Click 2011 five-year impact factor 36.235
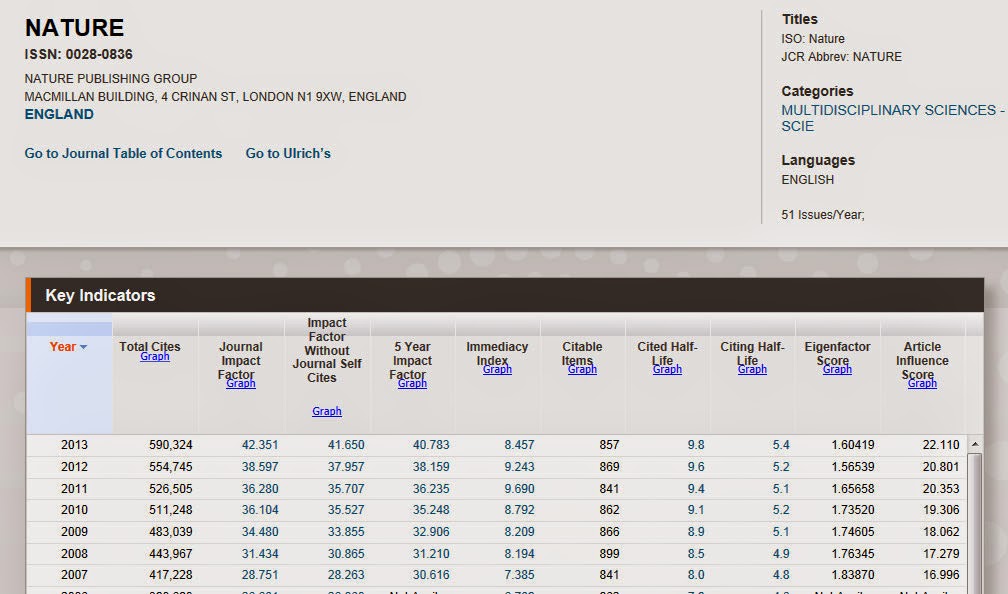 (431, 489)
